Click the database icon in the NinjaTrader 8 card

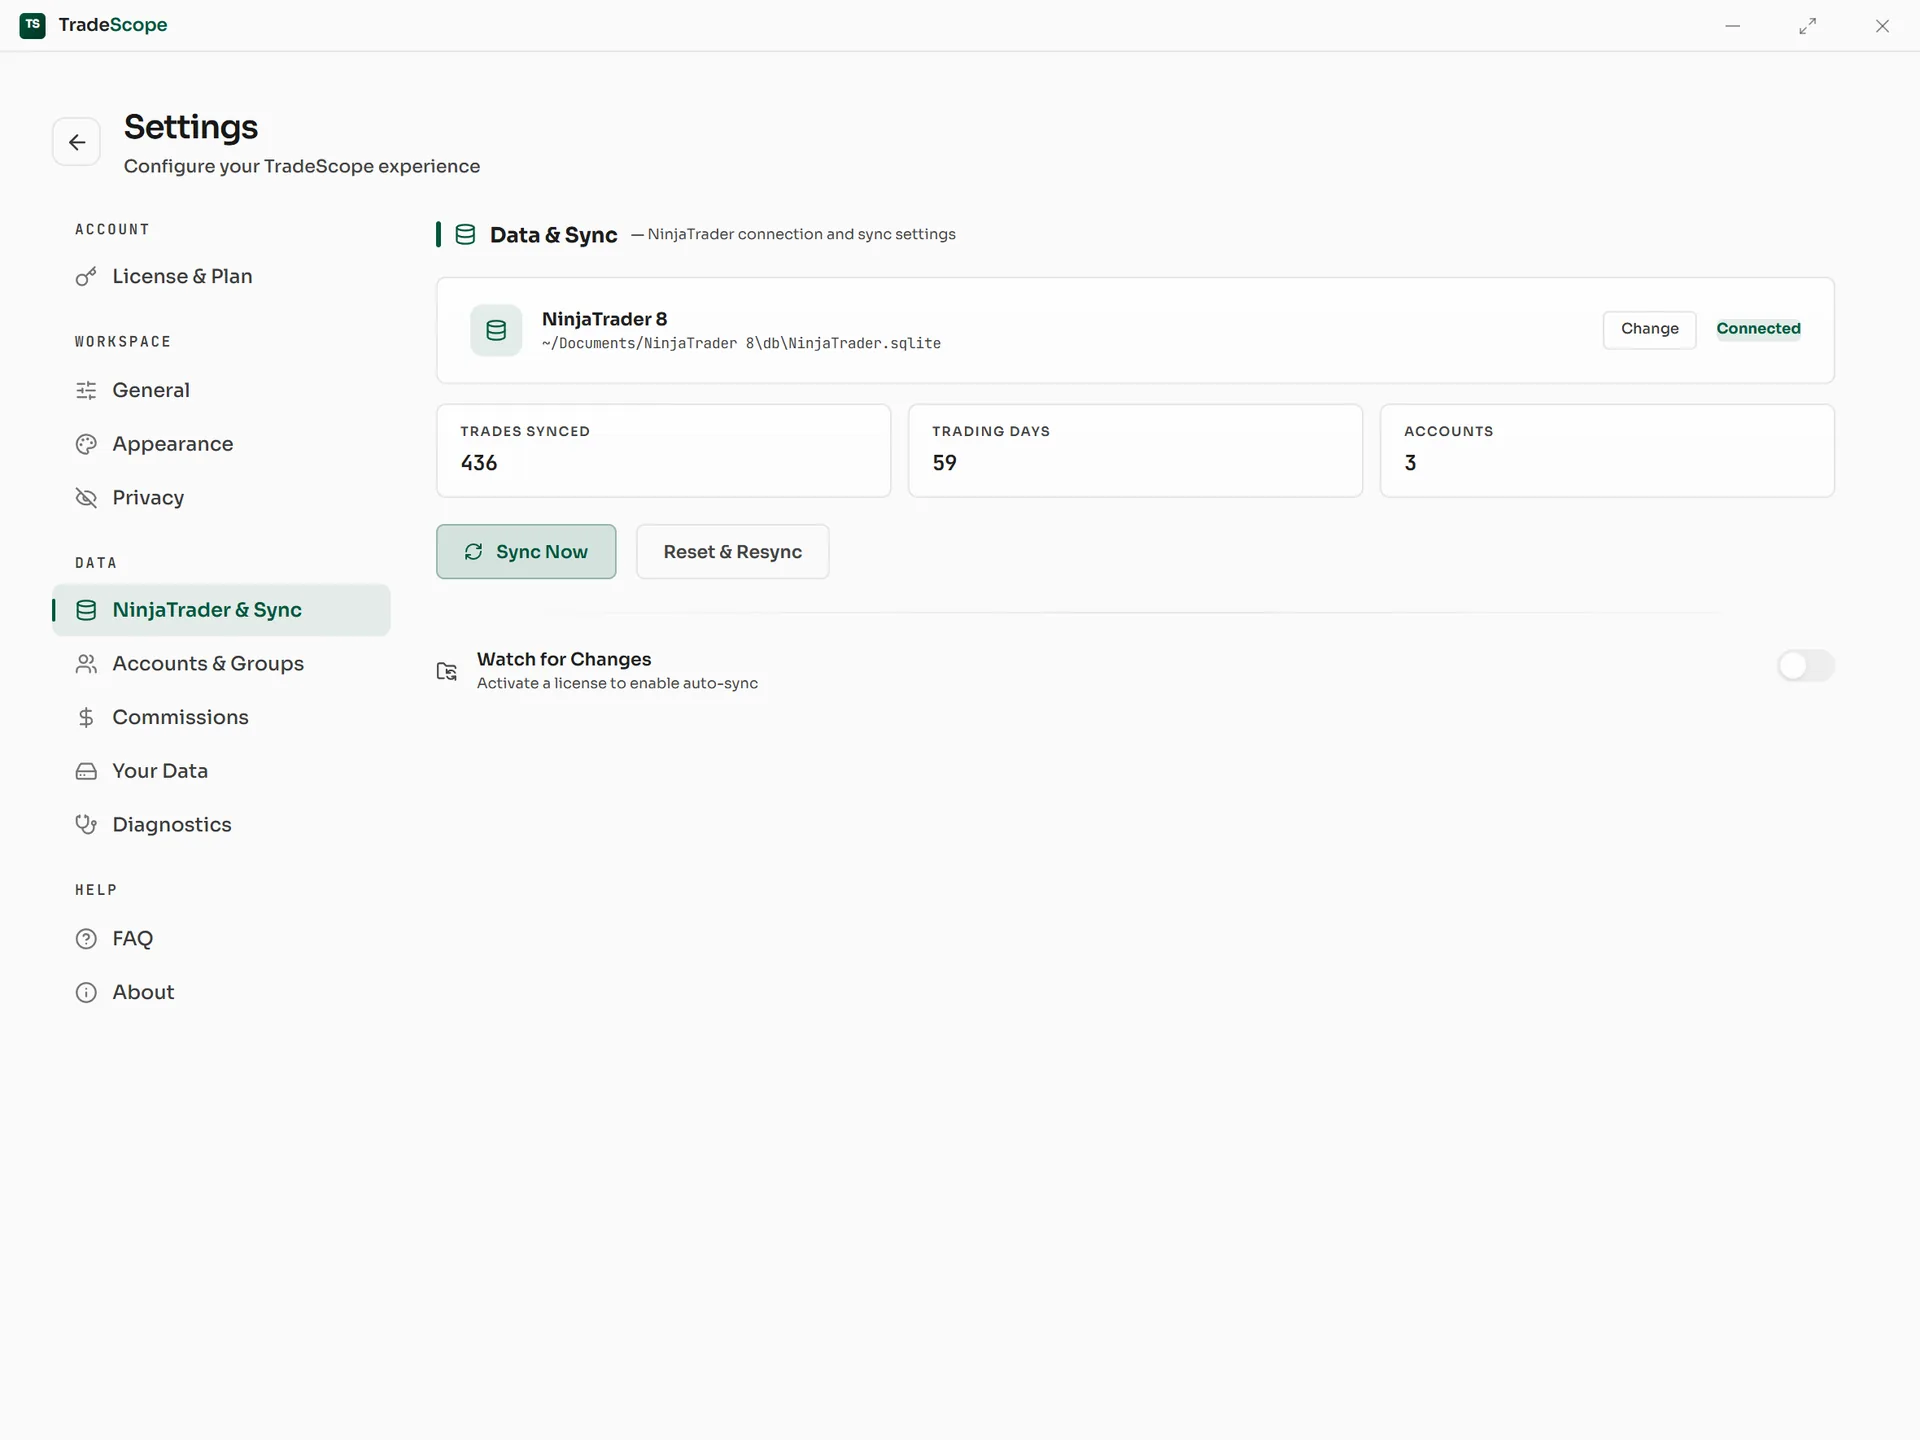point(496,330)
